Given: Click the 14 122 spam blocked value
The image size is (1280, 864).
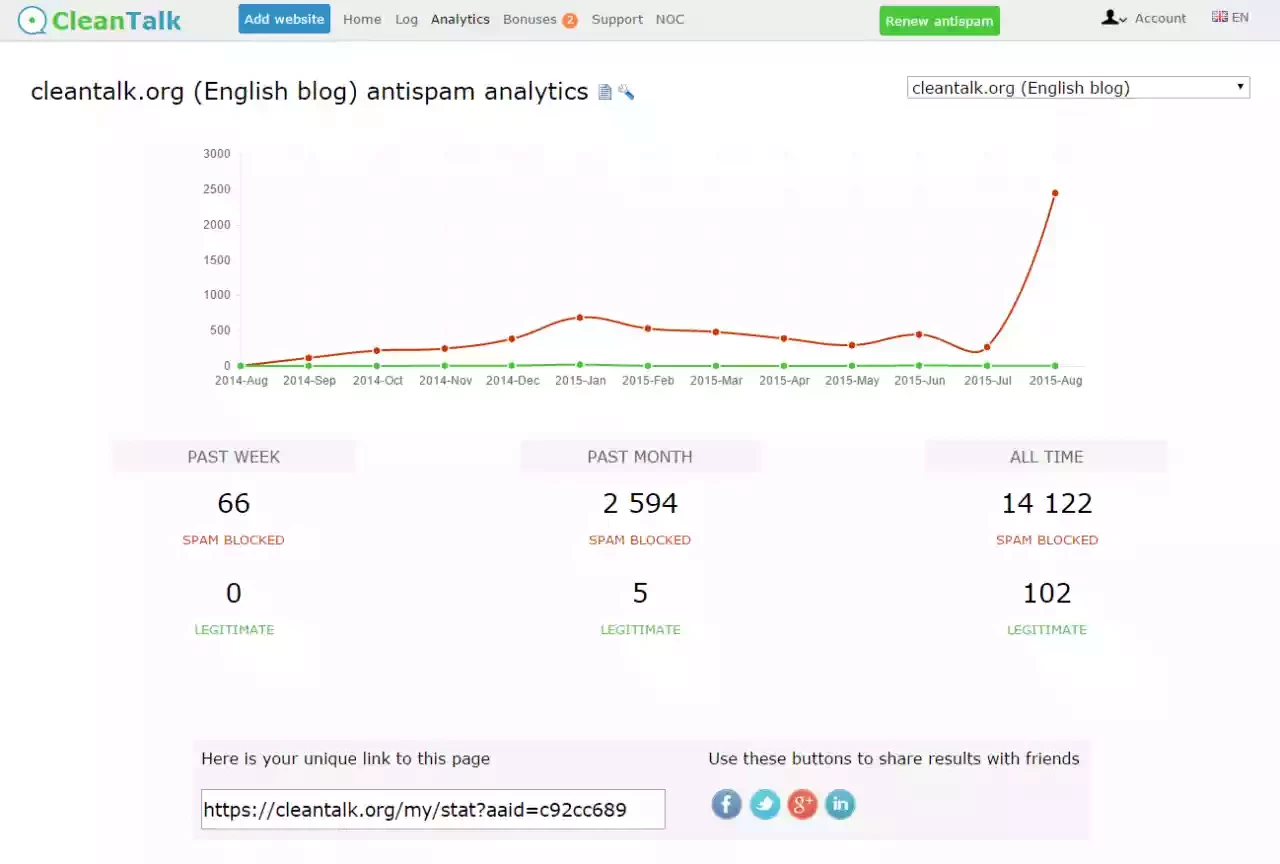Looking at the screenshot, I should [1047, 503].
